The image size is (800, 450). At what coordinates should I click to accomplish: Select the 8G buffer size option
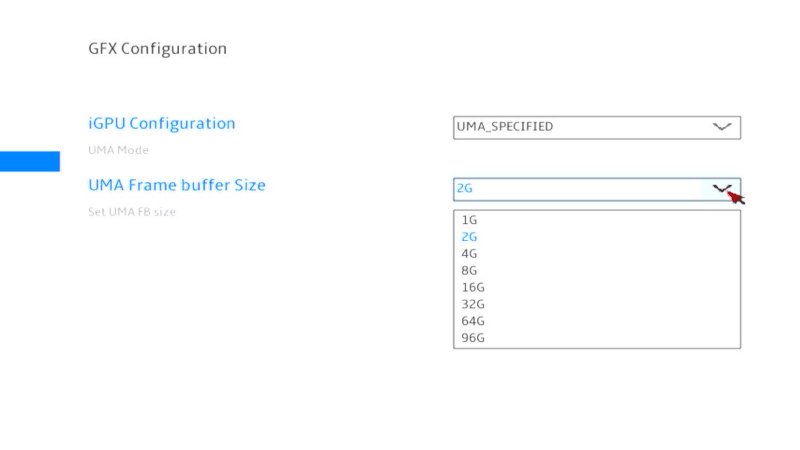tap(469, 271)
